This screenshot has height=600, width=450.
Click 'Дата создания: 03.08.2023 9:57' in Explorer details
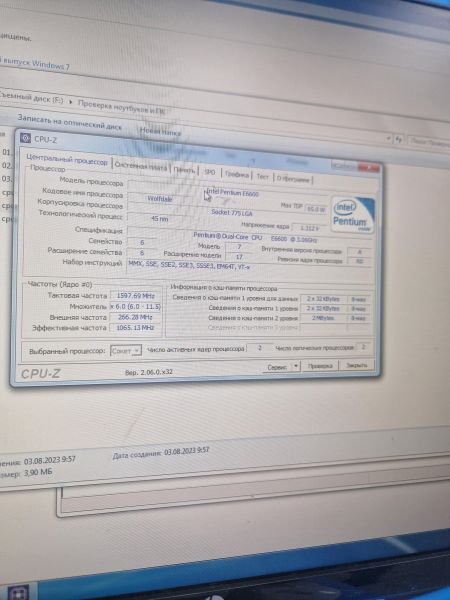[161, 453]
